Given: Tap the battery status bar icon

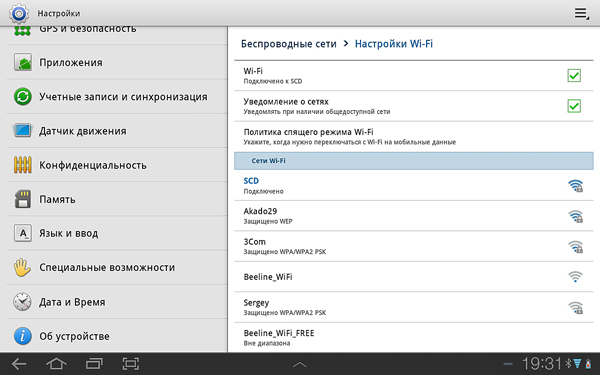Looking at the screenshot, I should pos(588,364).
